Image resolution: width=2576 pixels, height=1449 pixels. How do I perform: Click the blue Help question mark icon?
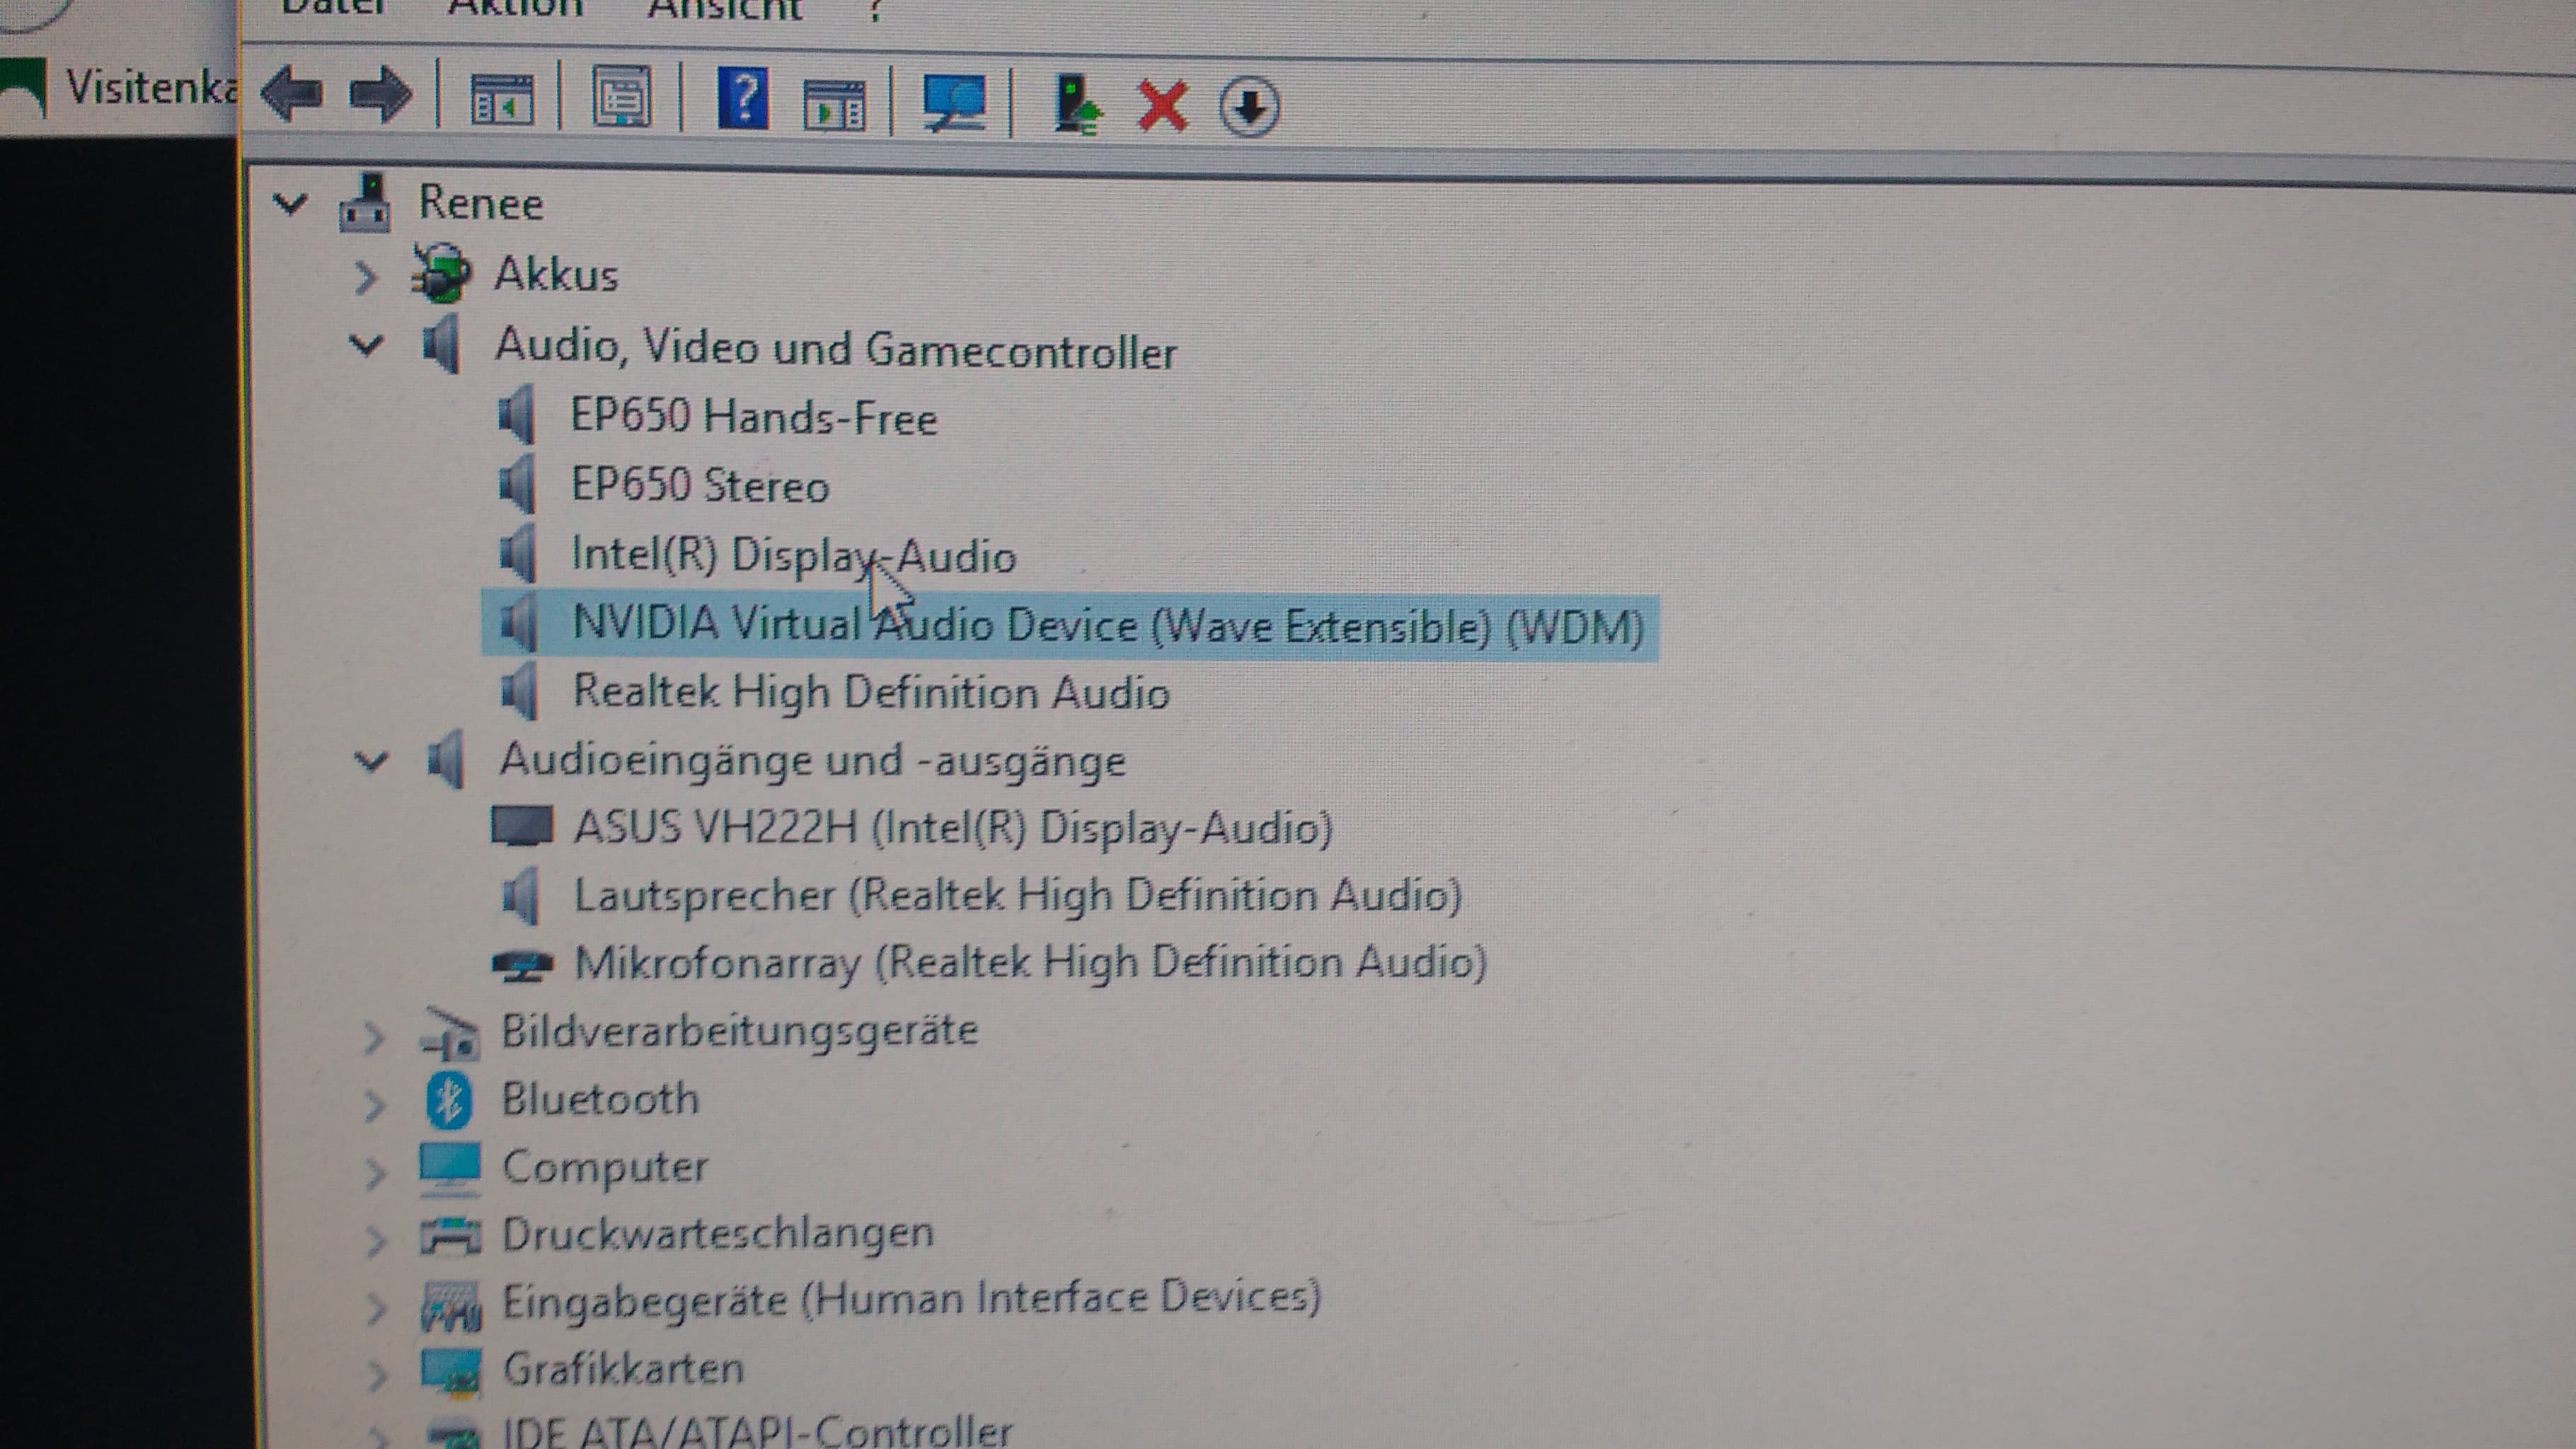(x=743, y=98)
